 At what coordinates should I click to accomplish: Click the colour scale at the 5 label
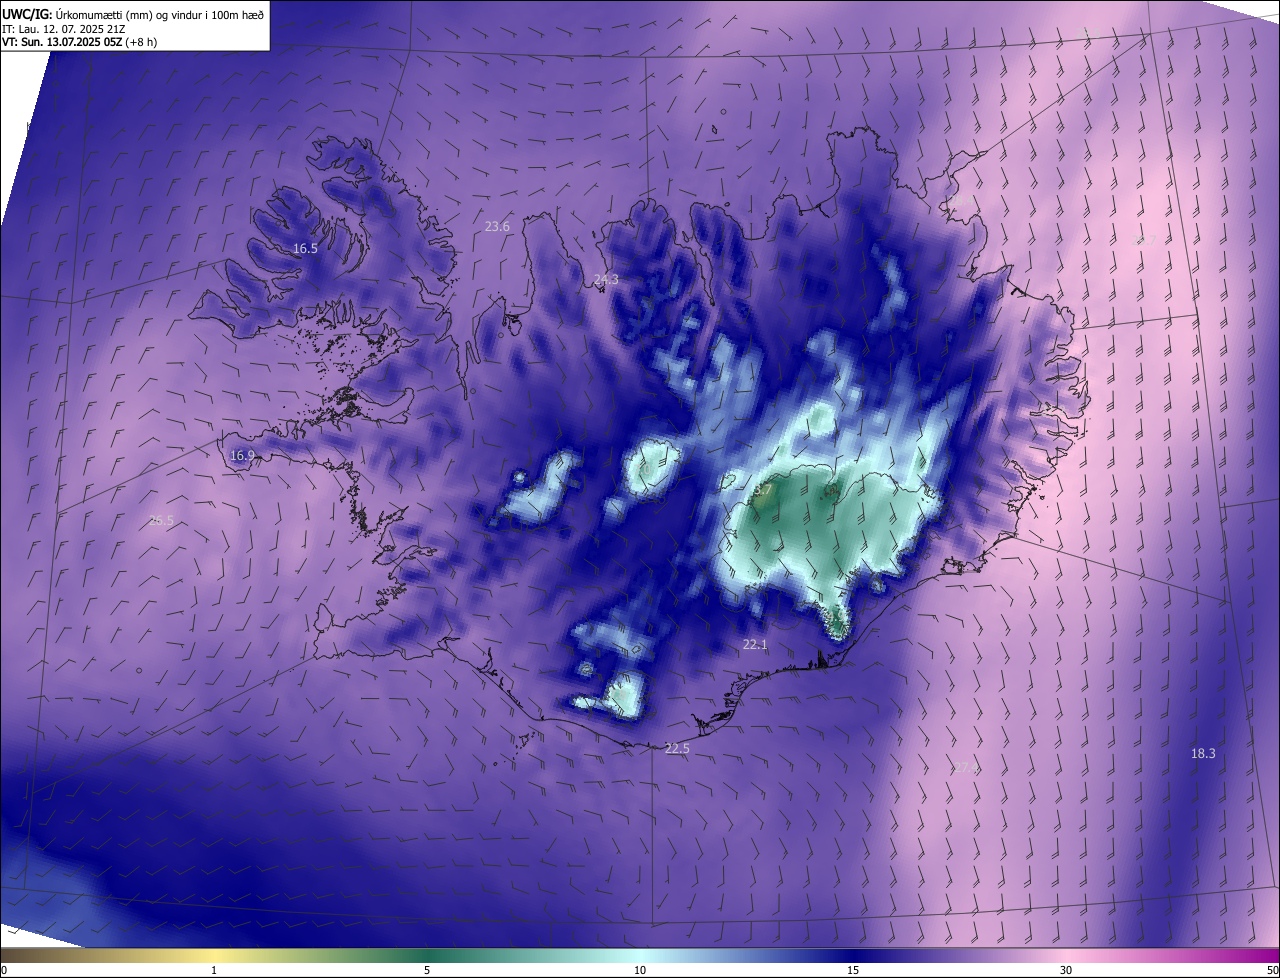(427, 970)
